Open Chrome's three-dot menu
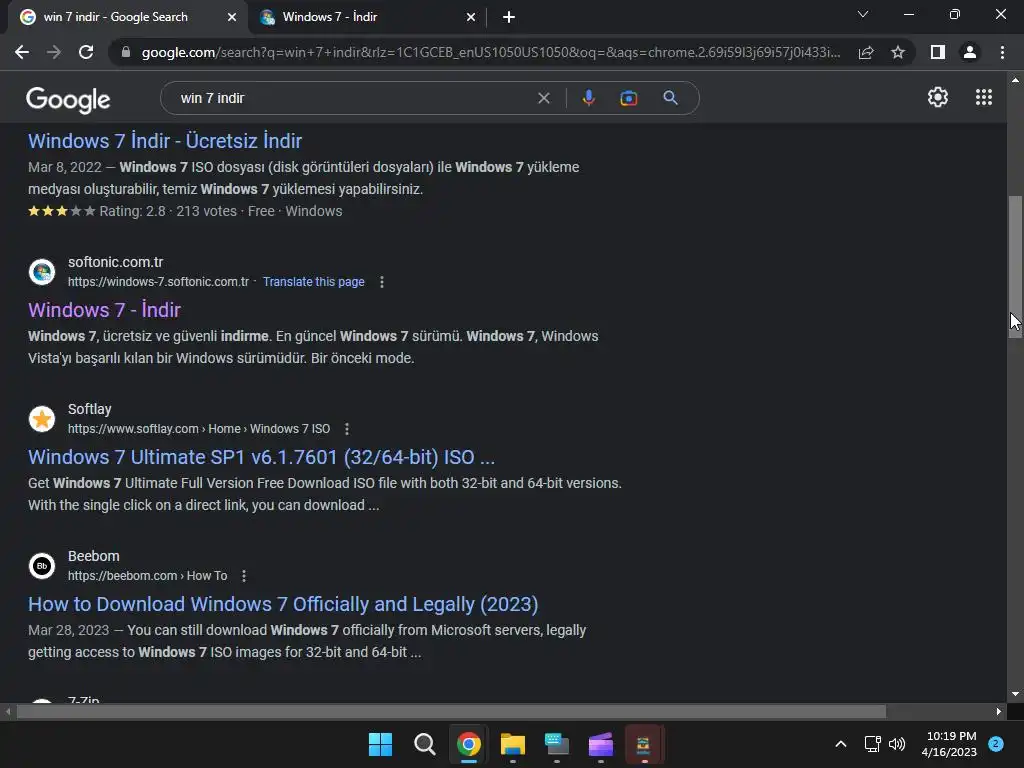 pyautogui.click(x=1002, y=52)
